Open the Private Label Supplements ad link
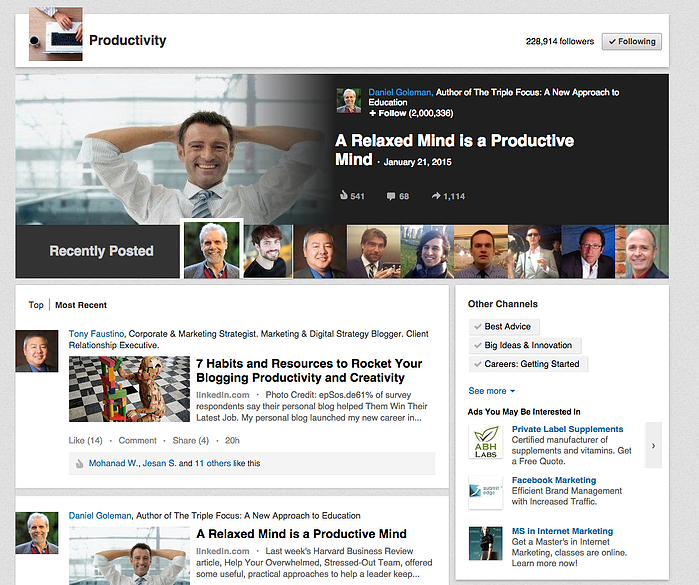This screenshot has height=585, width=699. pyautogui.click(x=567, y=429)
